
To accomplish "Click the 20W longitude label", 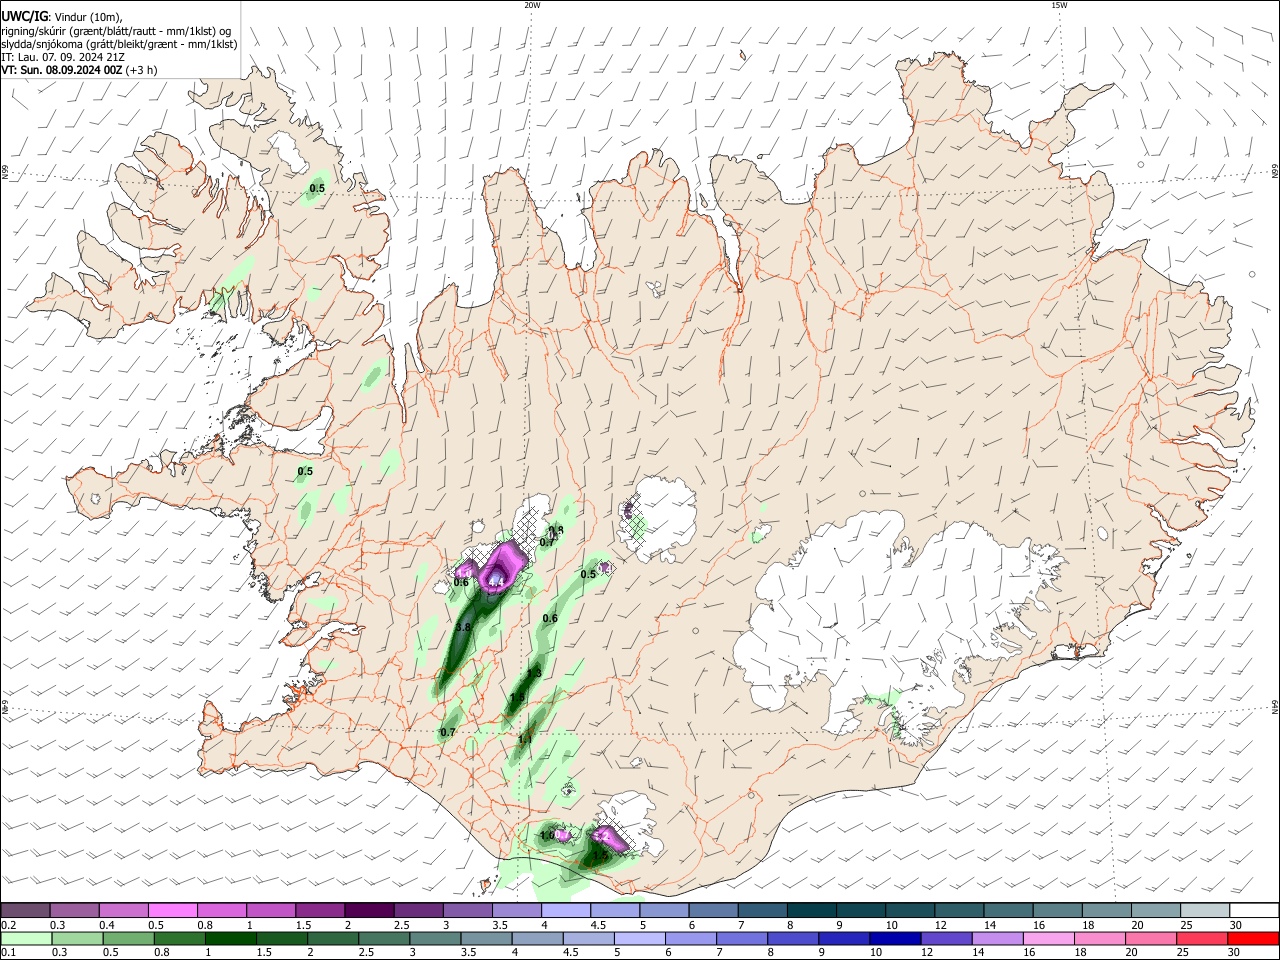I will click(x=532, y=5).
